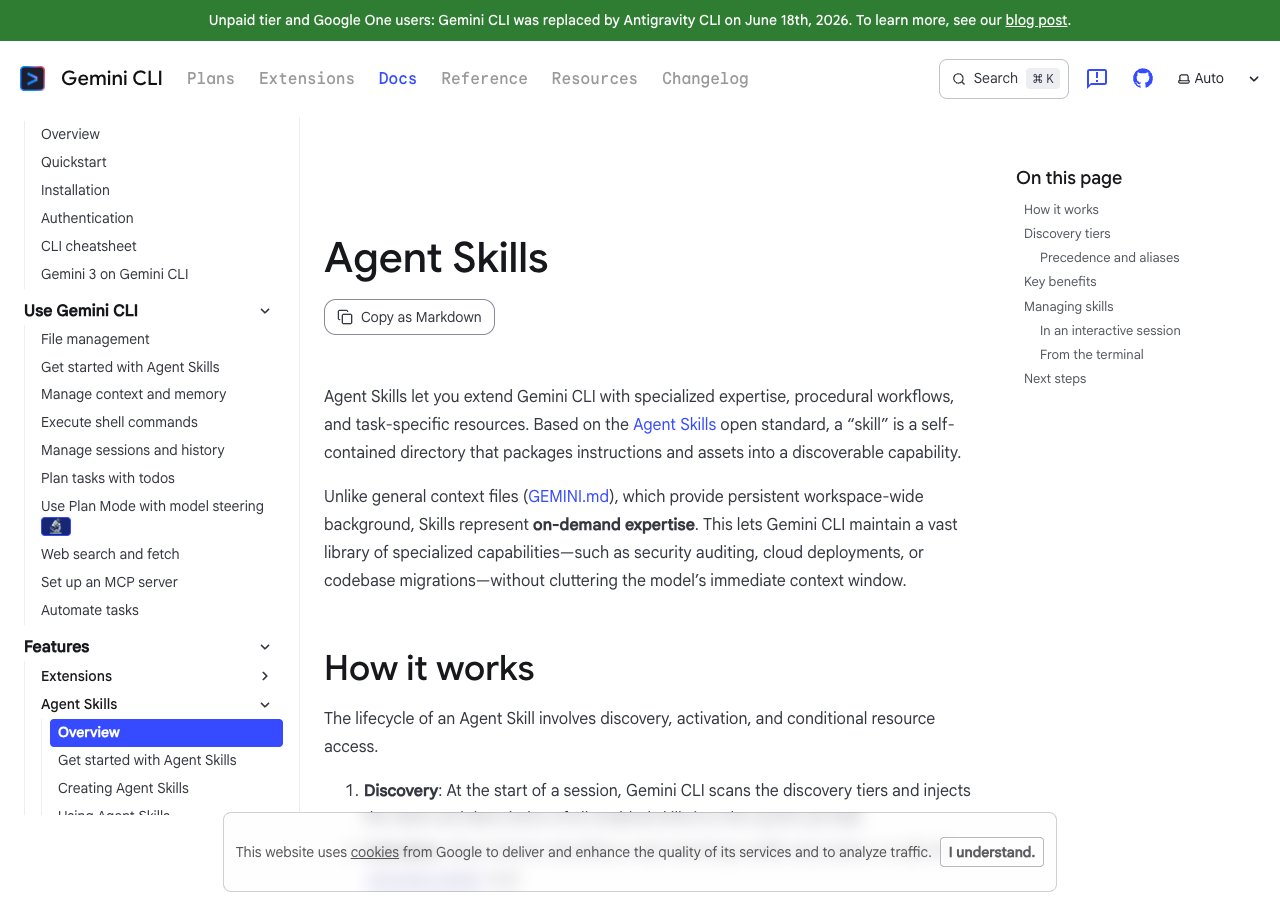Open the GEMINI.md link
Viewport: 1280px width, 900px height.
pos(569,496)
